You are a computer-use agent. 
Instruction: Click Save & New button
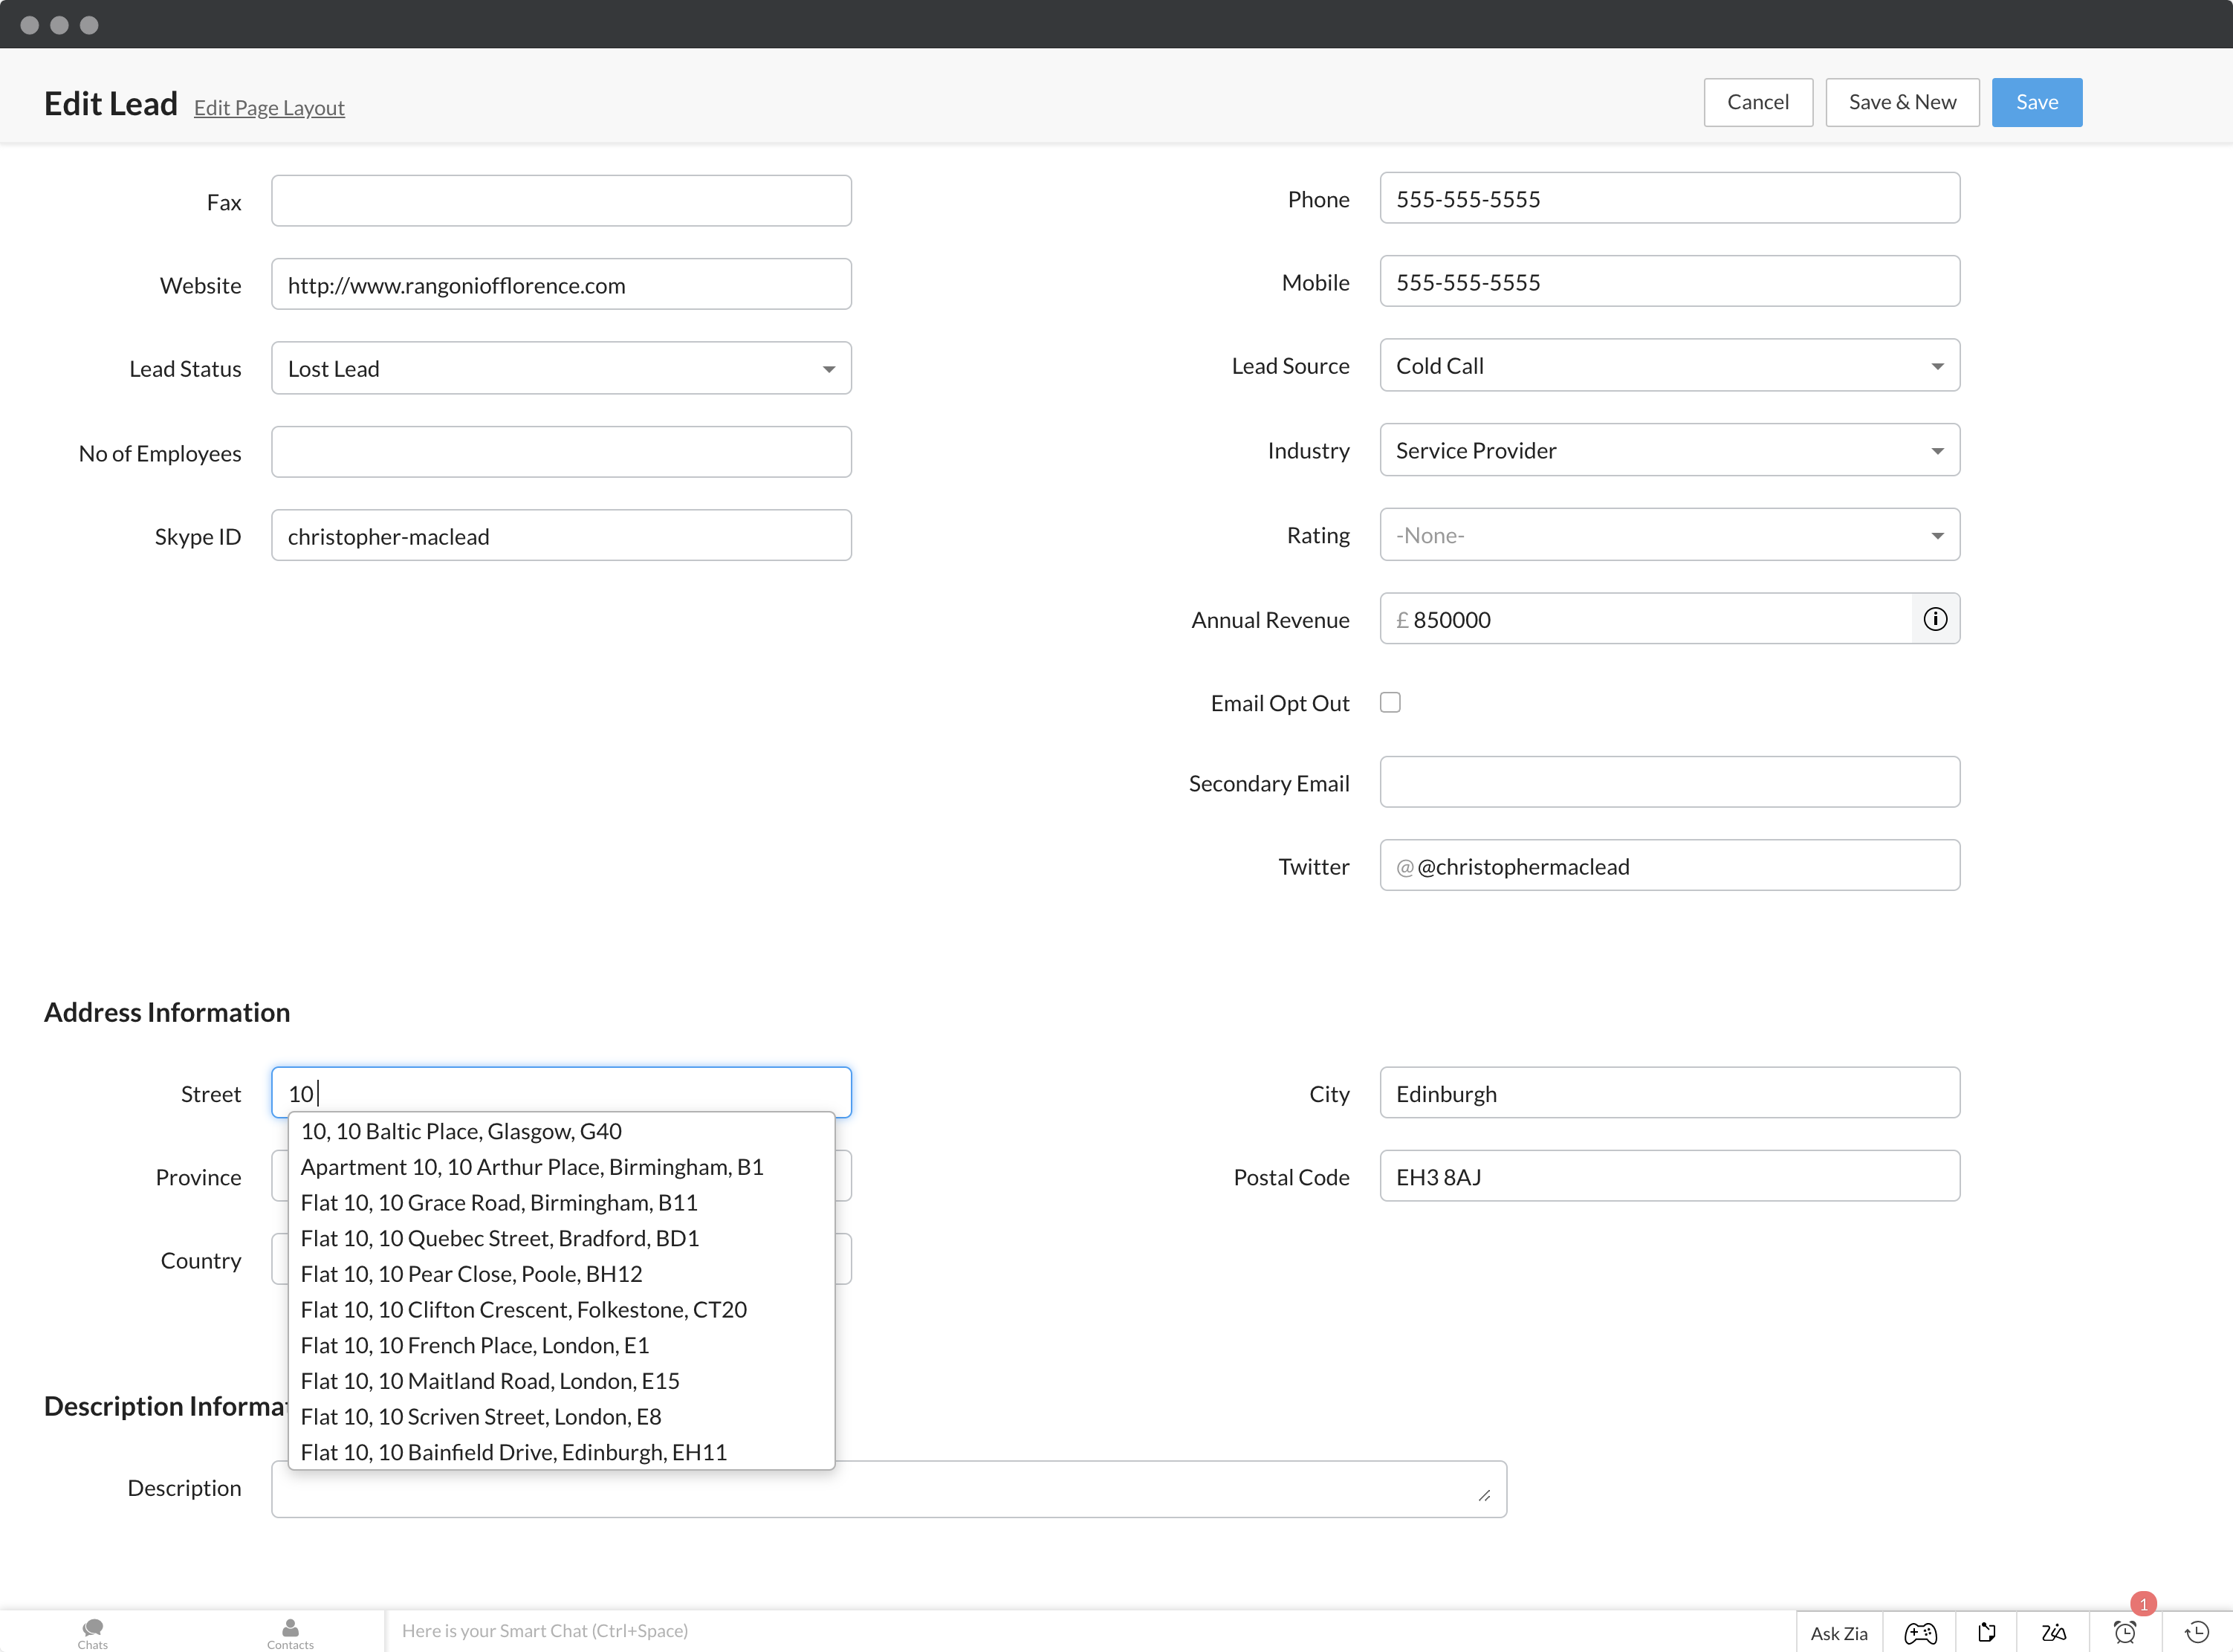(x=1903, y=100)
